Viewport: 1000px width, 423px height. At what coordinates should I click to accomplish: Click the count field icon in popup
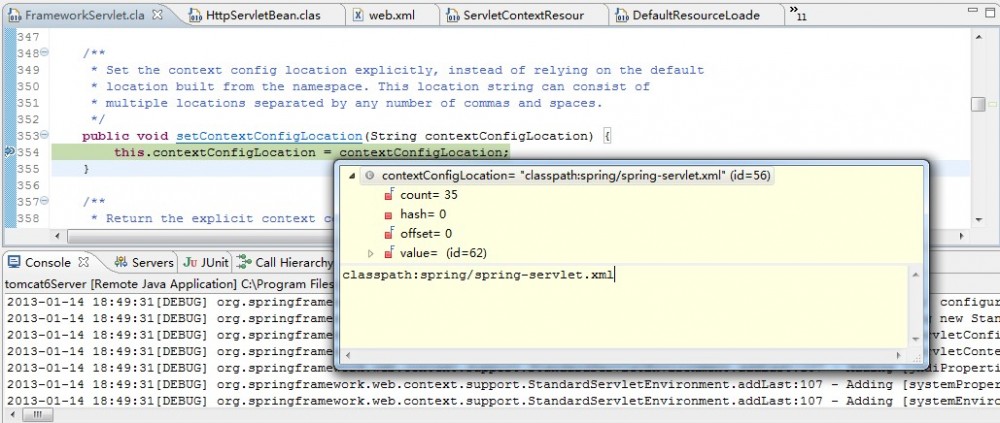tap(388, 195)
